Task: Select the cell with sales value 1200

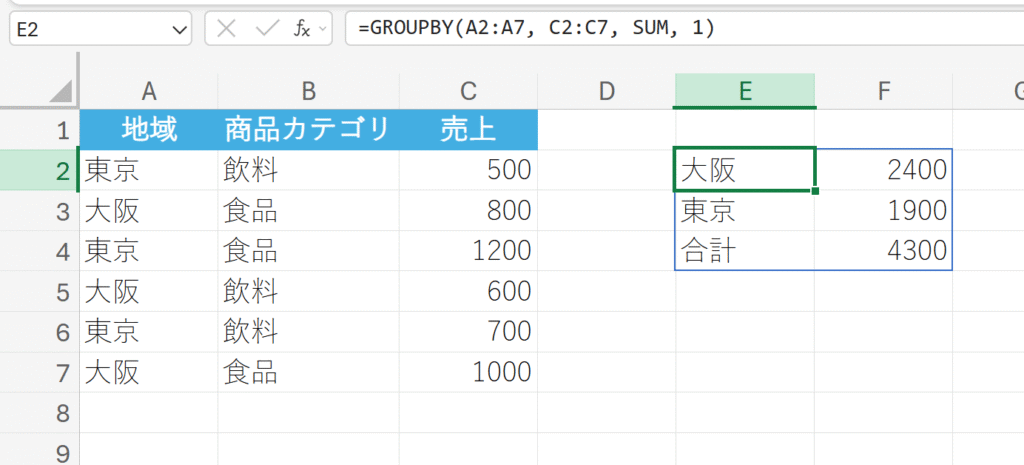Action: (x=467, y=251)
